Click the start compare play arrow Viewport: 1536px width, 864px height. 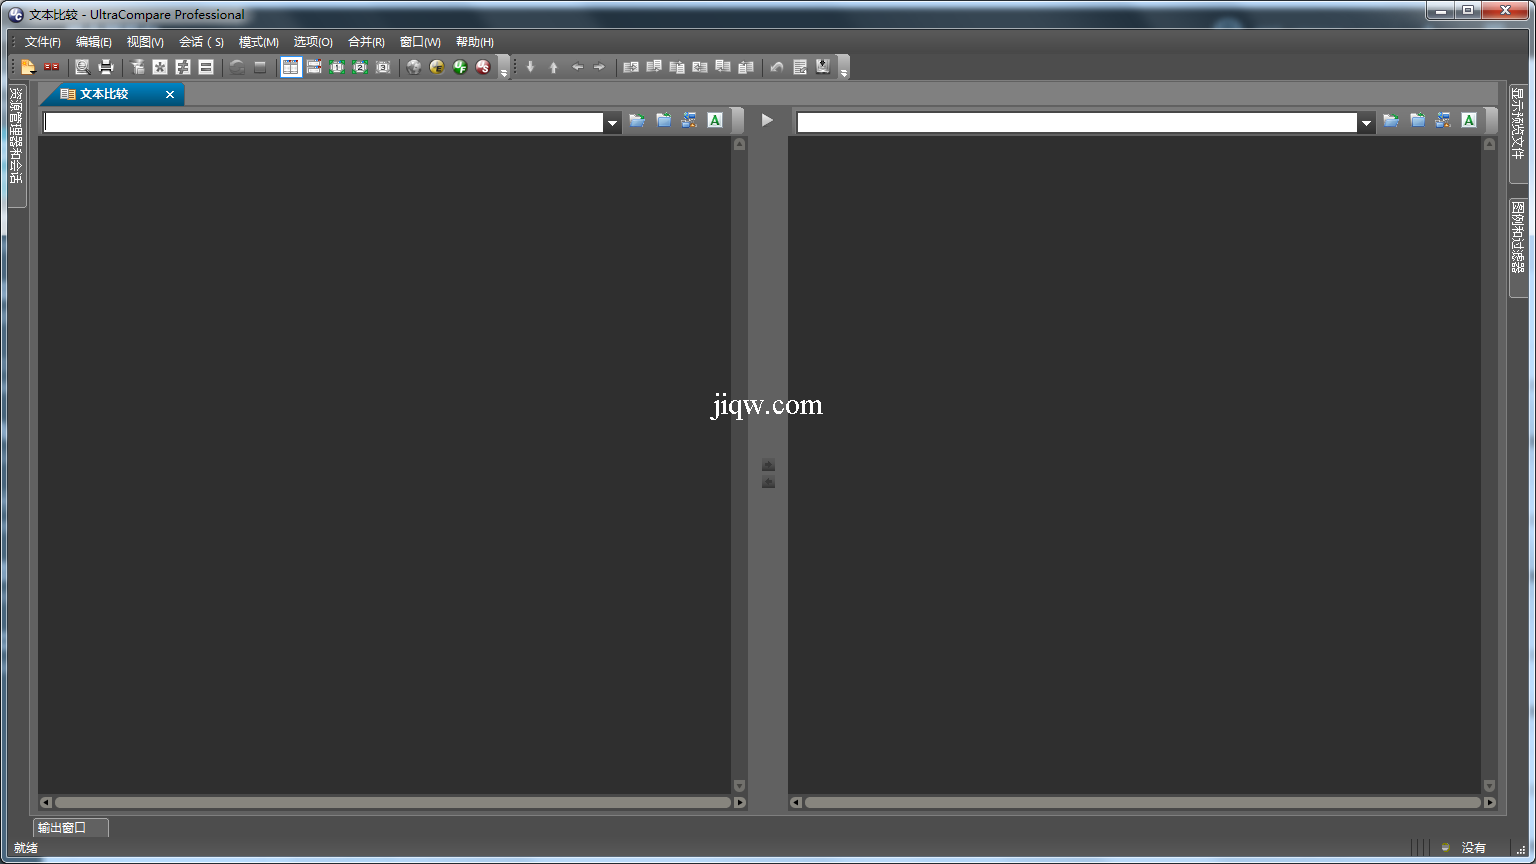point(767,120)
